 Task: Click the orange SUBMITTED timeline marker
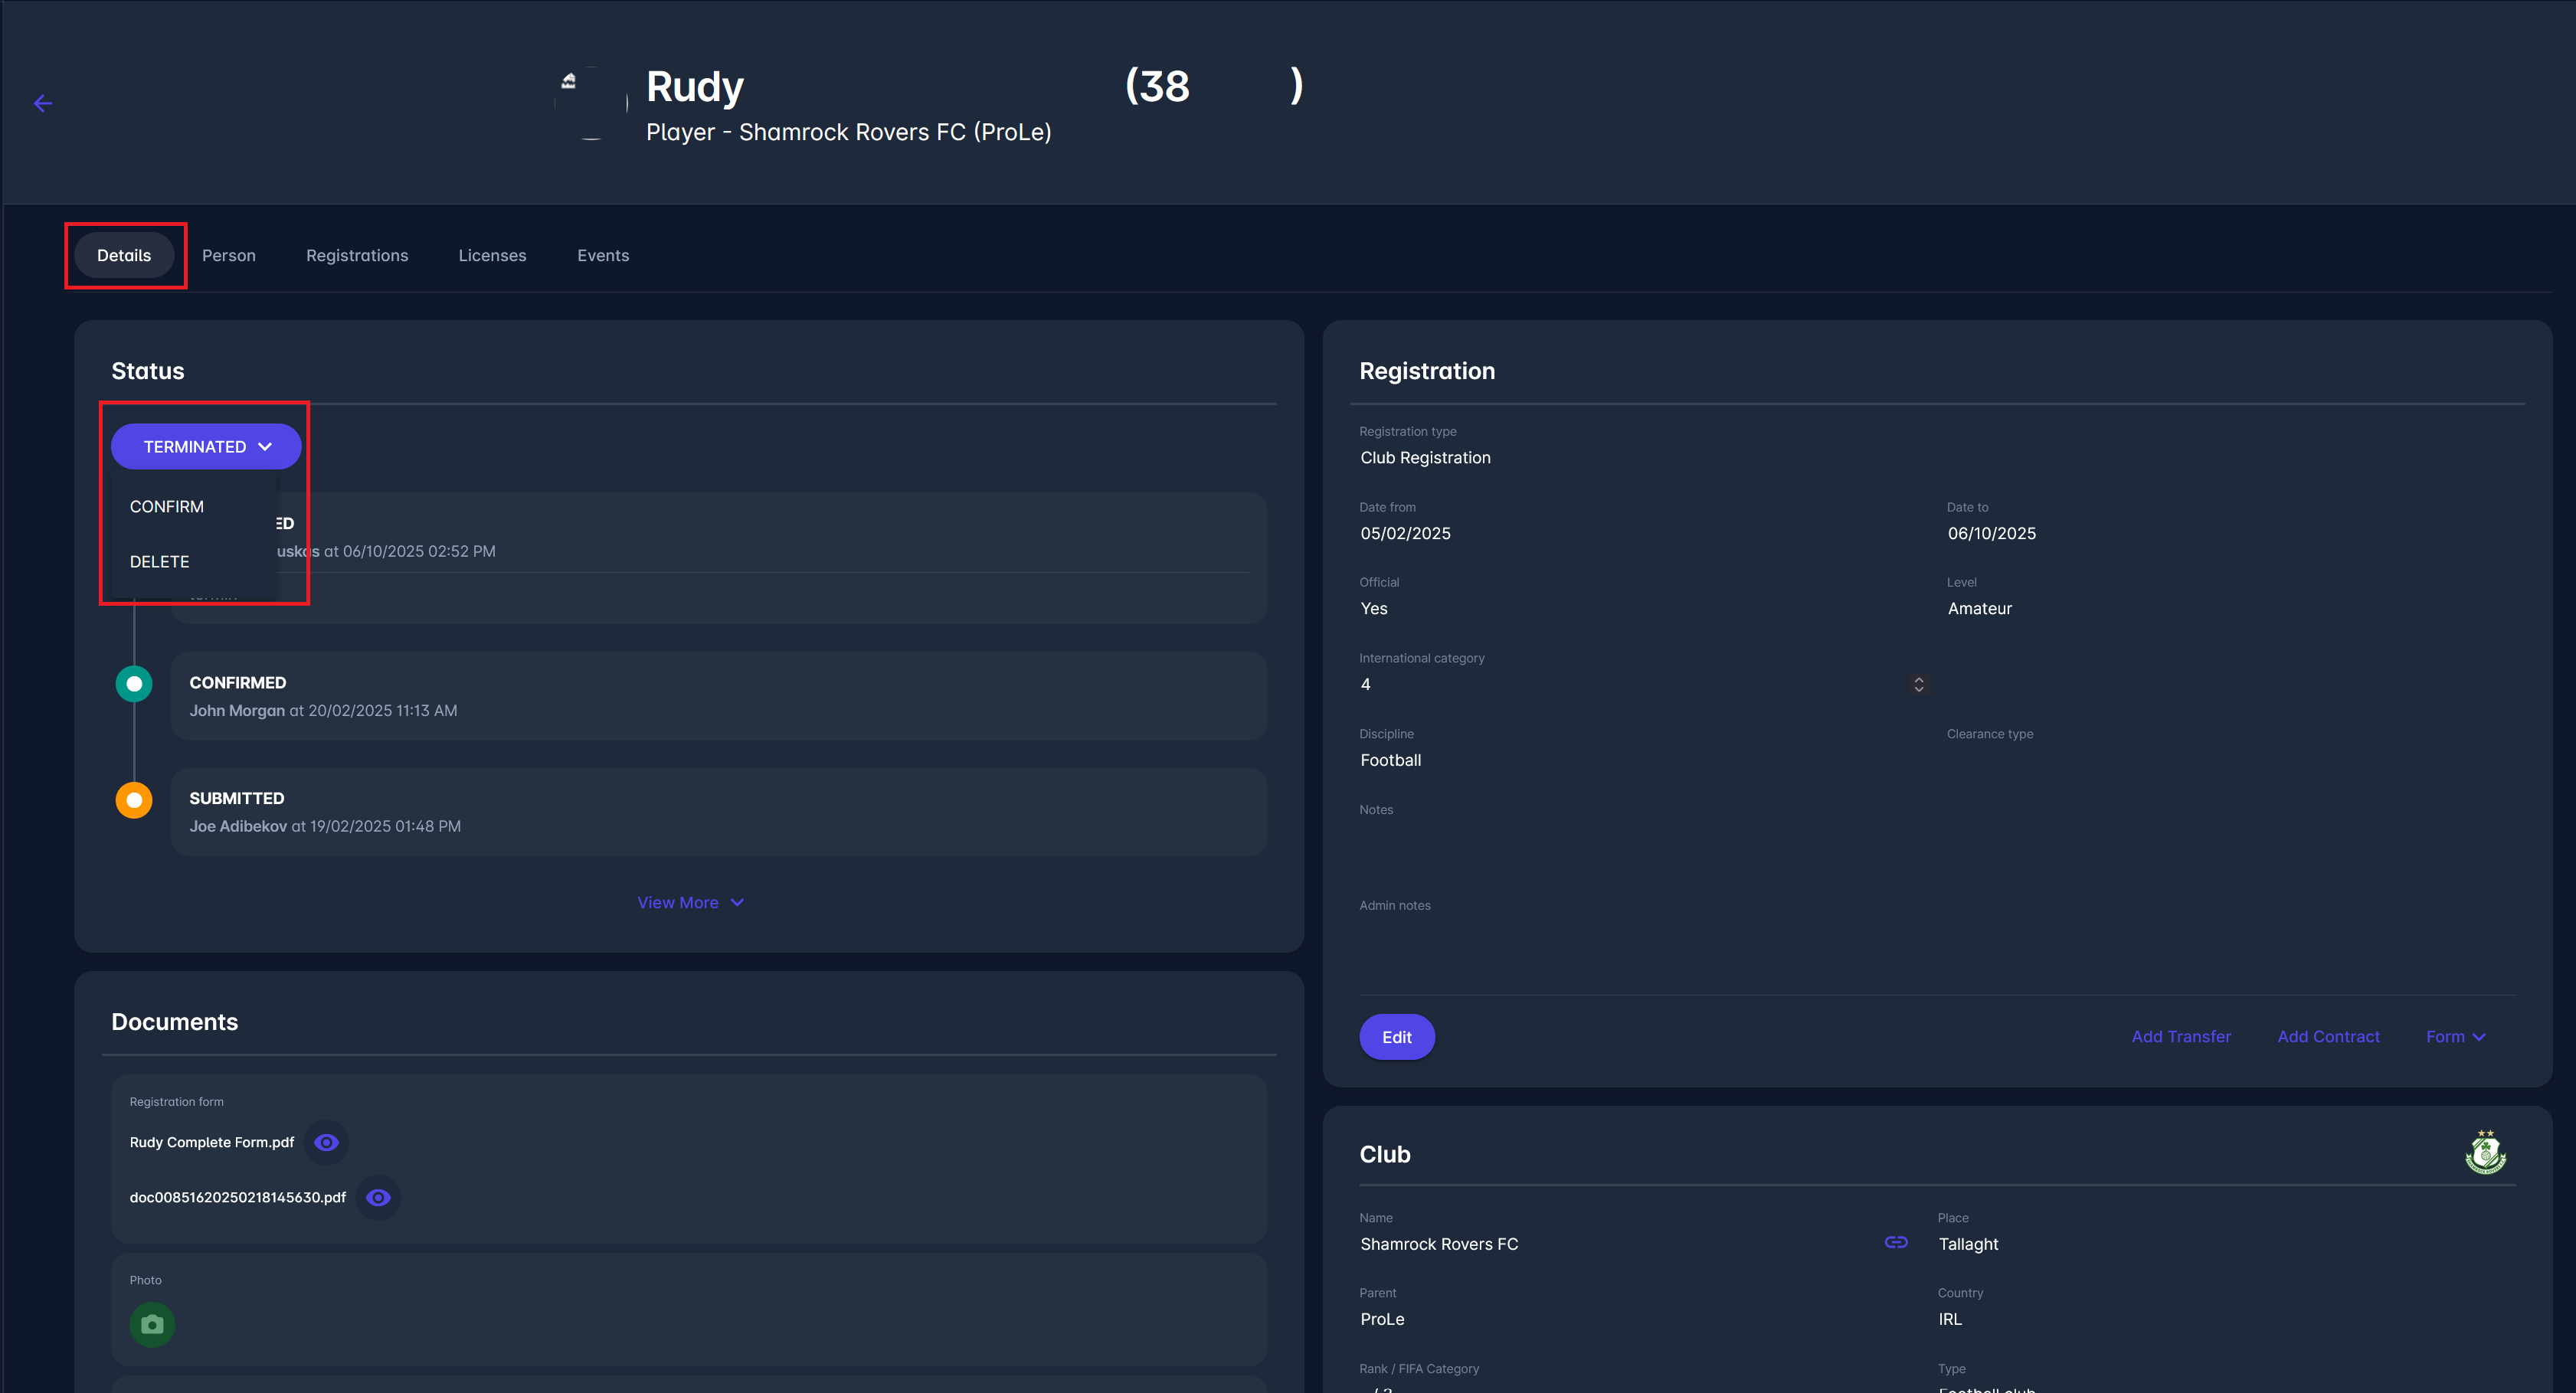click(134, 800)
